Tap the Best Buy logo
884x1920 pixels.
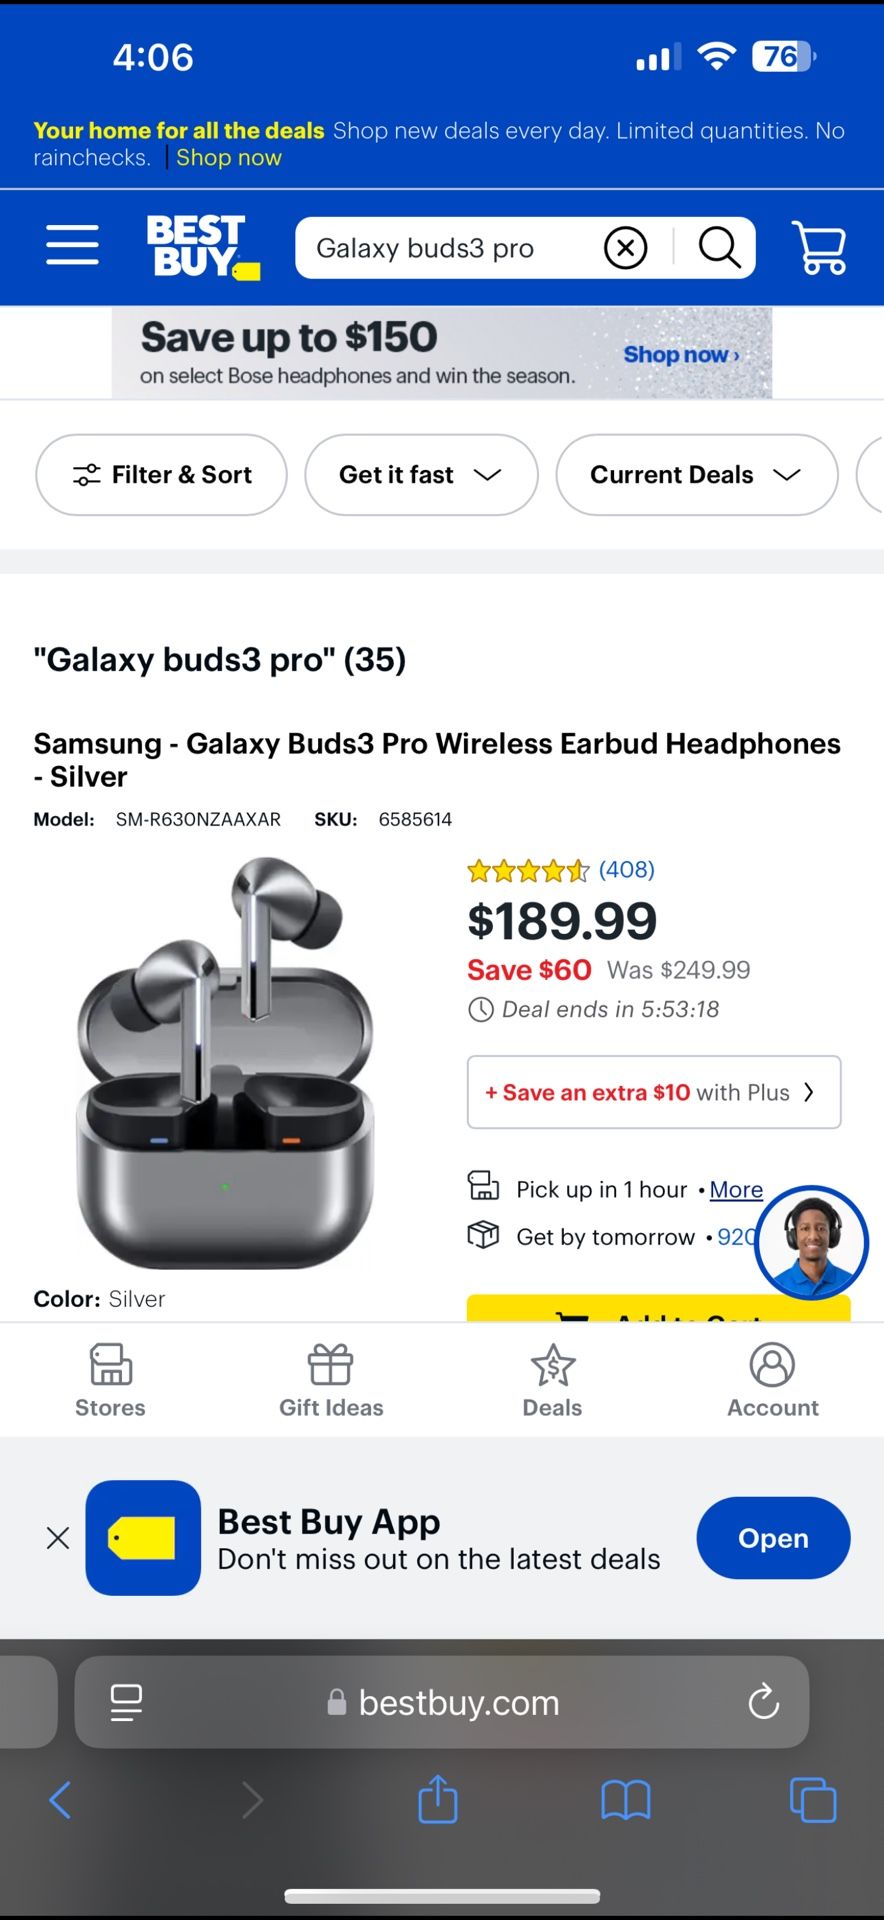(x=203, y=246)
